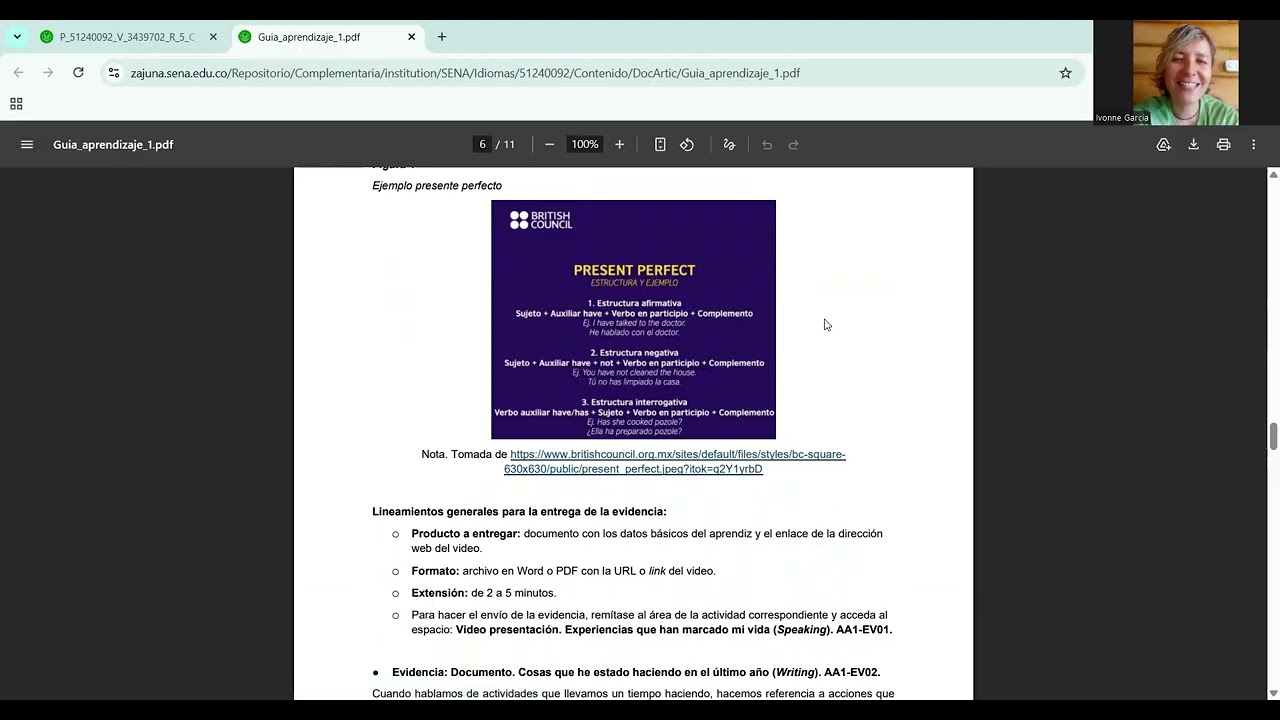Open the tab search dropdown arrow
This screenshot has height=720, width=1280.
click(17, 37)
